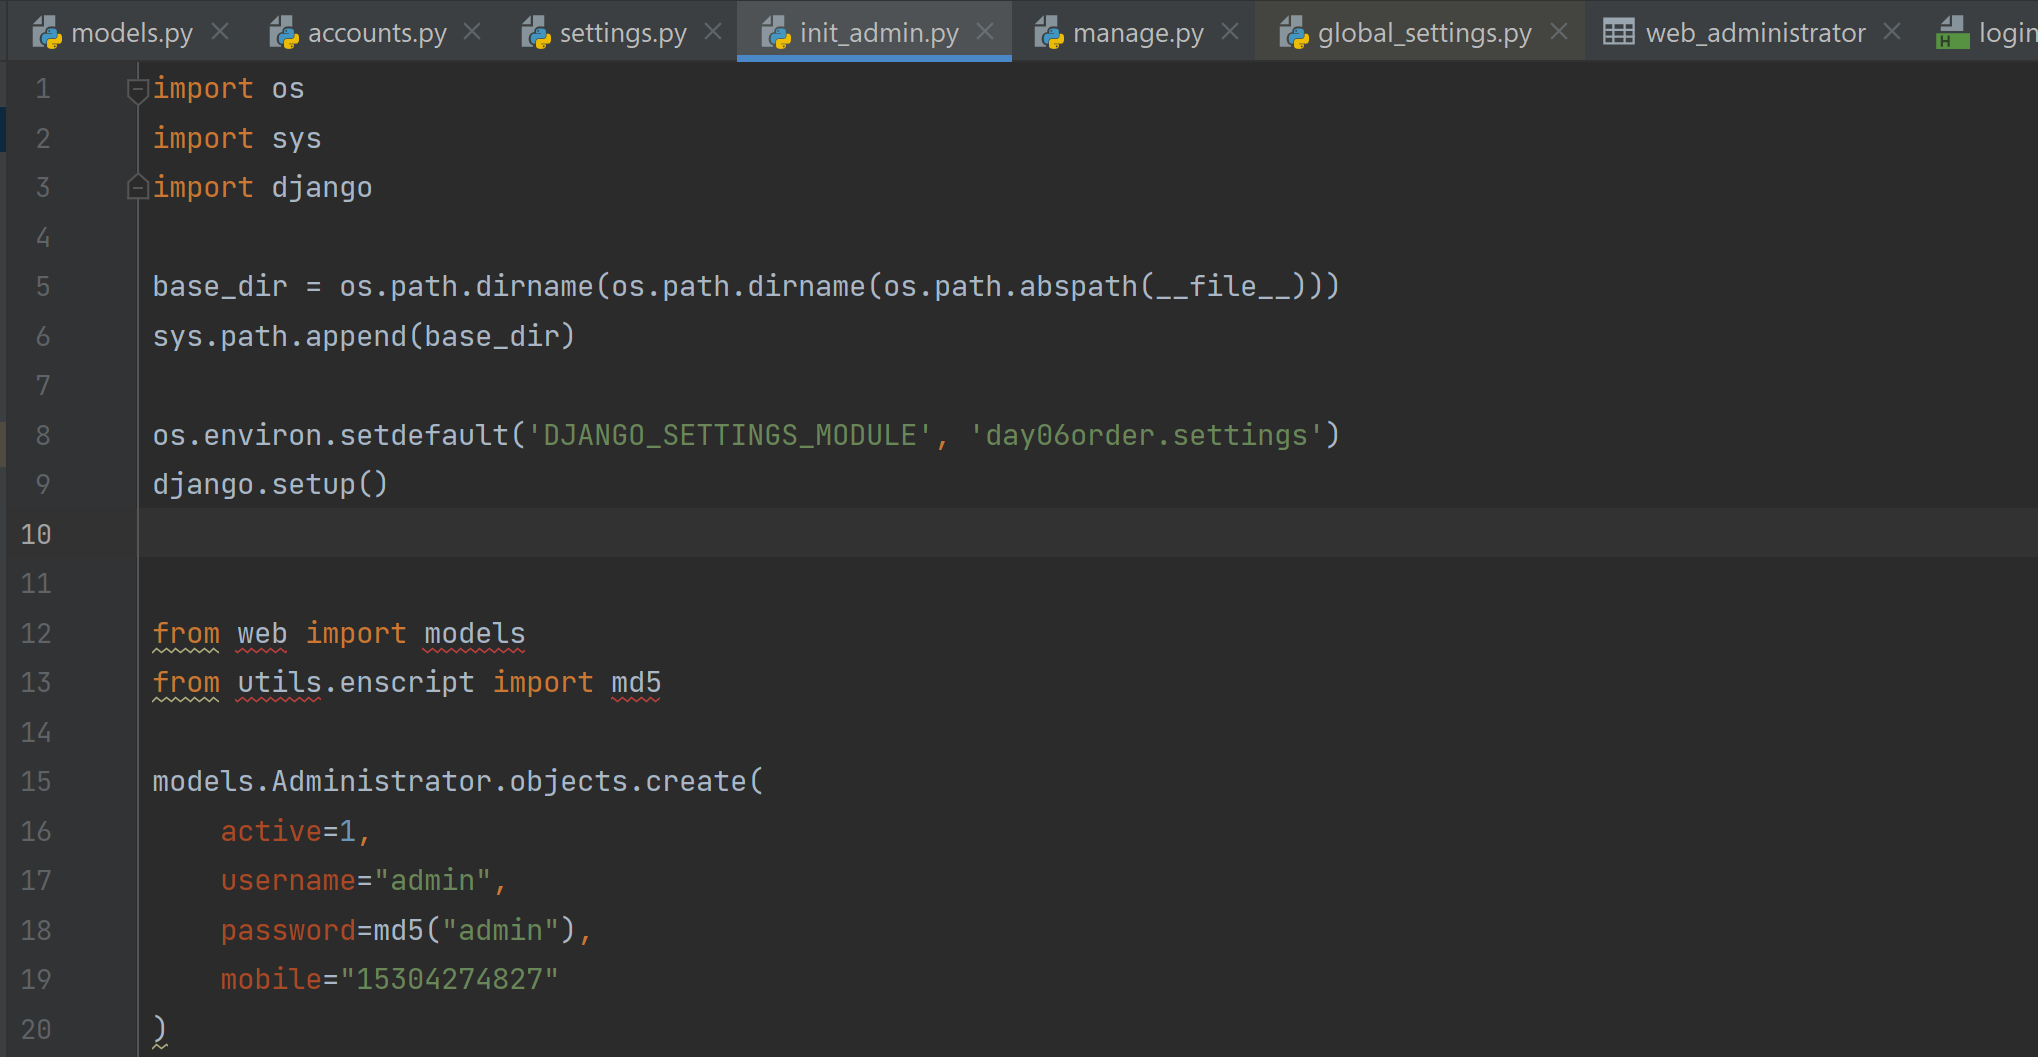Close the settings.py tab
The height and width of the screenshot is (1057, 2038).
[x=713, y=32]
